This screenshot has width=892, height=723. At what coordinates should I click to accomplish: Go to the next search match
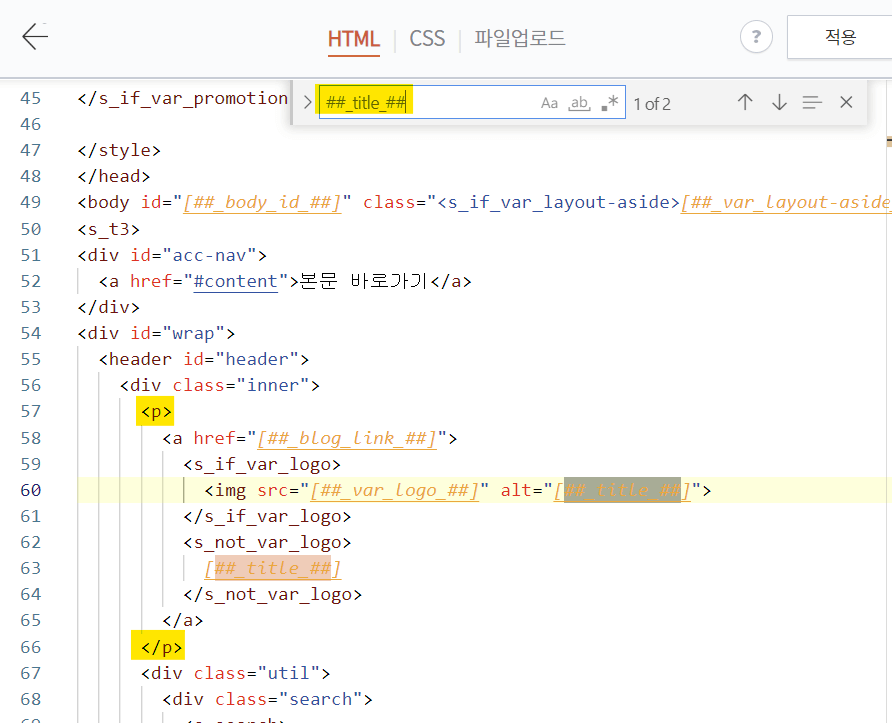779,102
